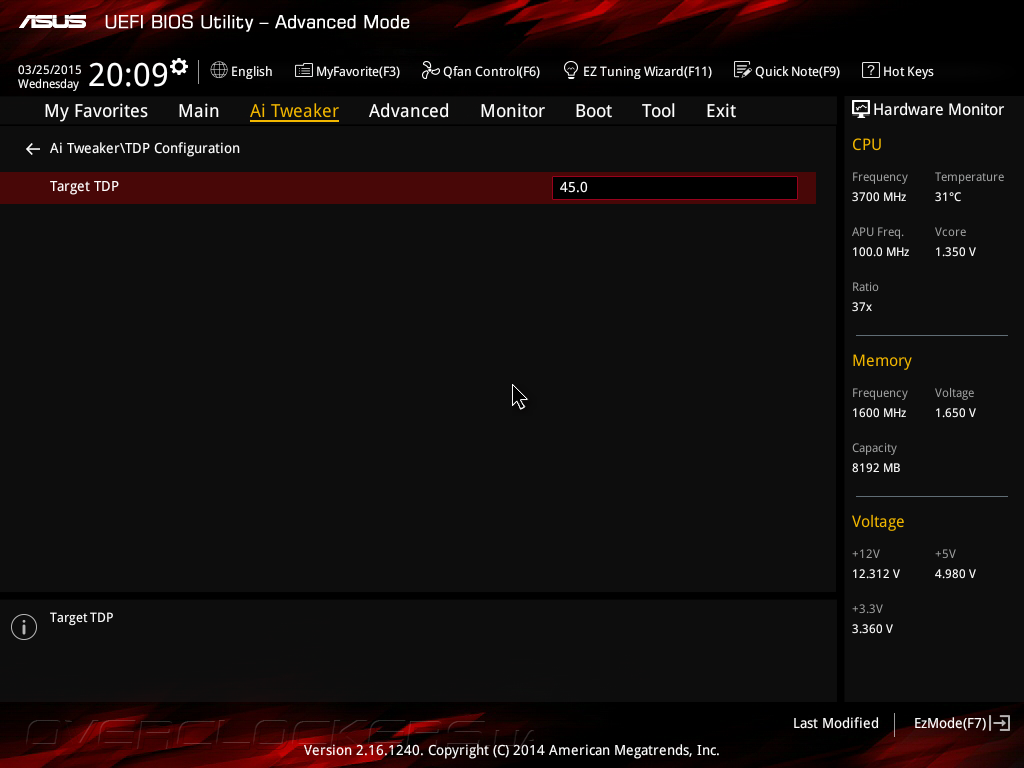This screenshot has width=1024, height=768.
Task: Select the Exit tab
Action: [721, 111]
